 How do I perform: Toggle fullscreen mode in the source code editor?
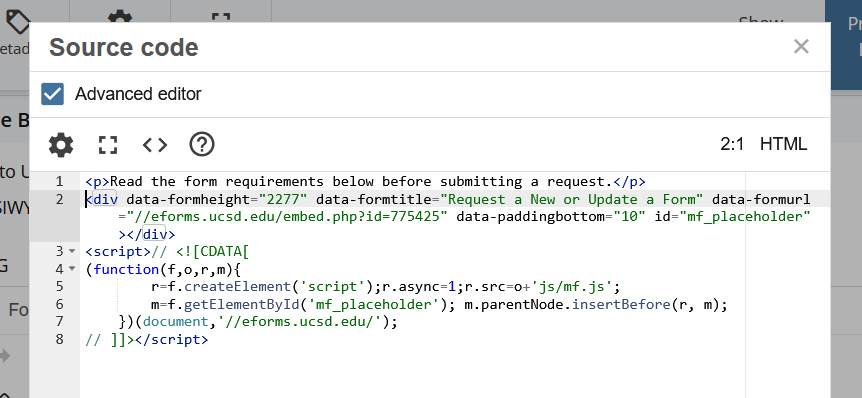(x=108, y=145)
